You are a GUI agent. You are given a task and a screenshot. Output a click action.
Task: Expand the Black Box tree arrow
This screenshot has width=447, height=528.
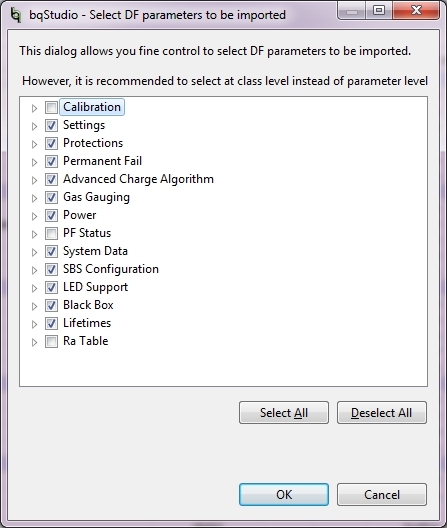point(34,306)
